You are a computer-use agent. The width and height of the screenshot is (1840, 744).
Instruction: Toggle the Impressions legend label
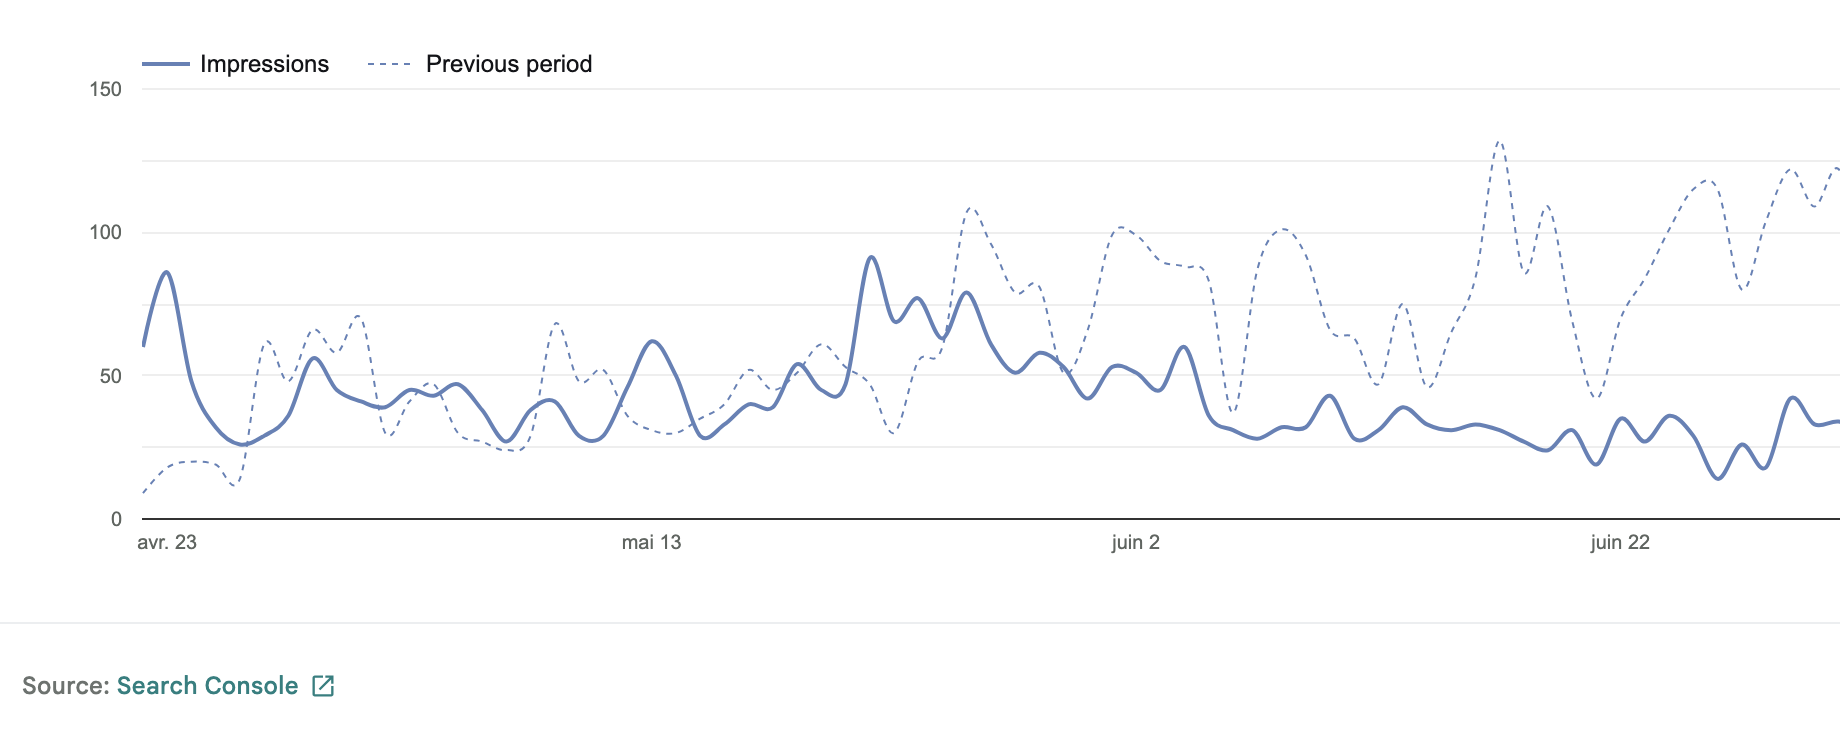point(264,64)
